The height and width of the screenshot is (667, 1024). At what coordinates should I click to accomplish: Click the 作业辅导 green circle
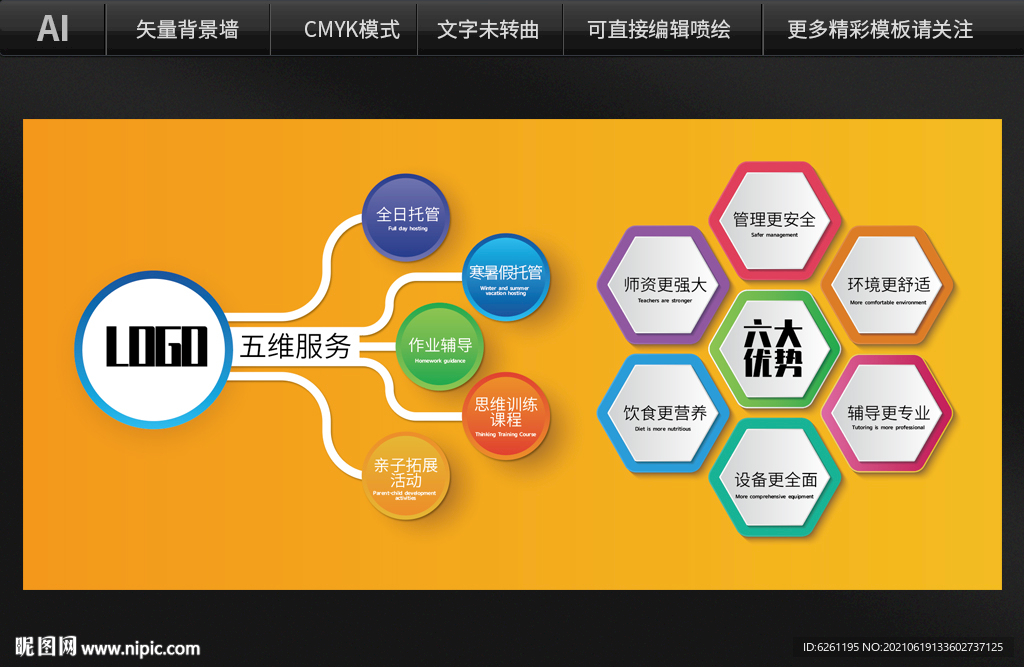[x=440, y=347]
